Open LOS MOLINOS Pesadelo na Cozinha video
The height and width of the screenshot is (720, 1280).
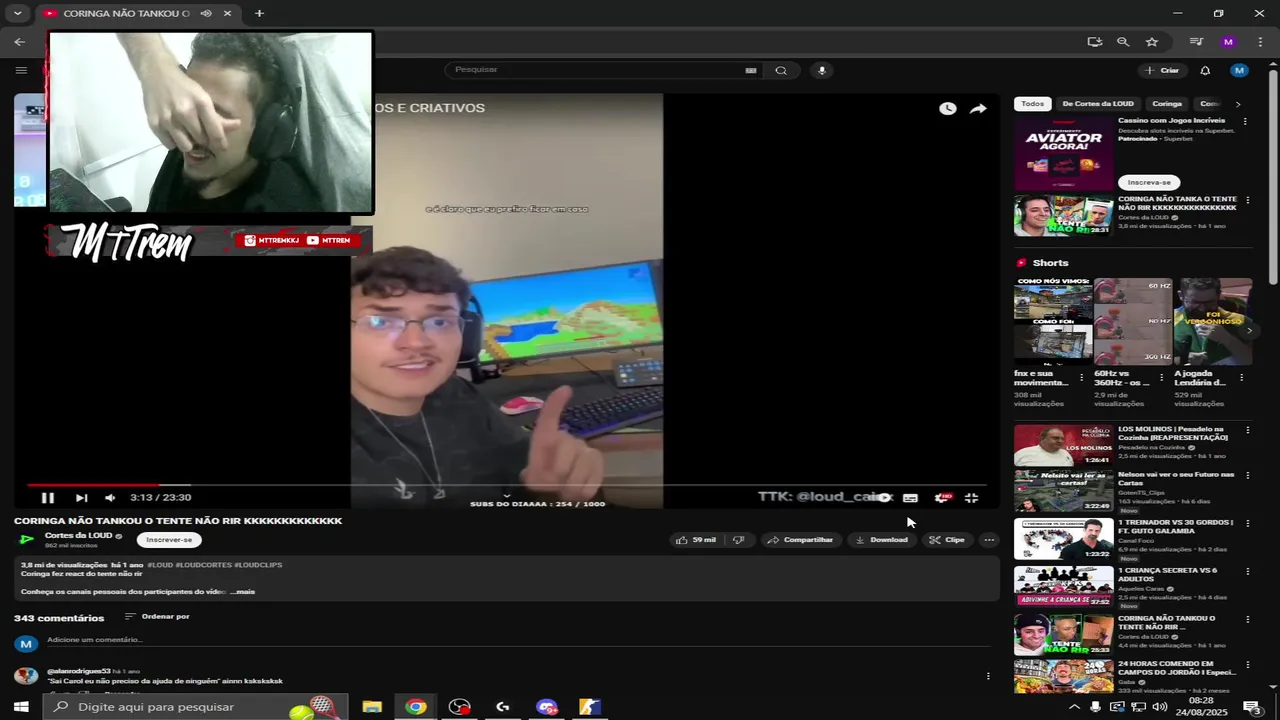point(1063,445)
